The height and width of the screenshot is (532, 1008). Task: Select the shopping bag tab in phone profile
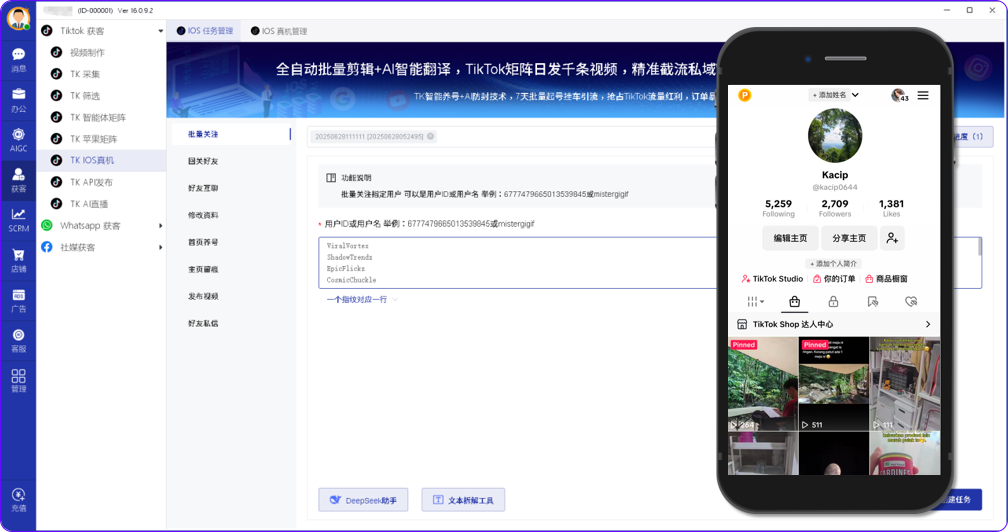pos(795,301)
